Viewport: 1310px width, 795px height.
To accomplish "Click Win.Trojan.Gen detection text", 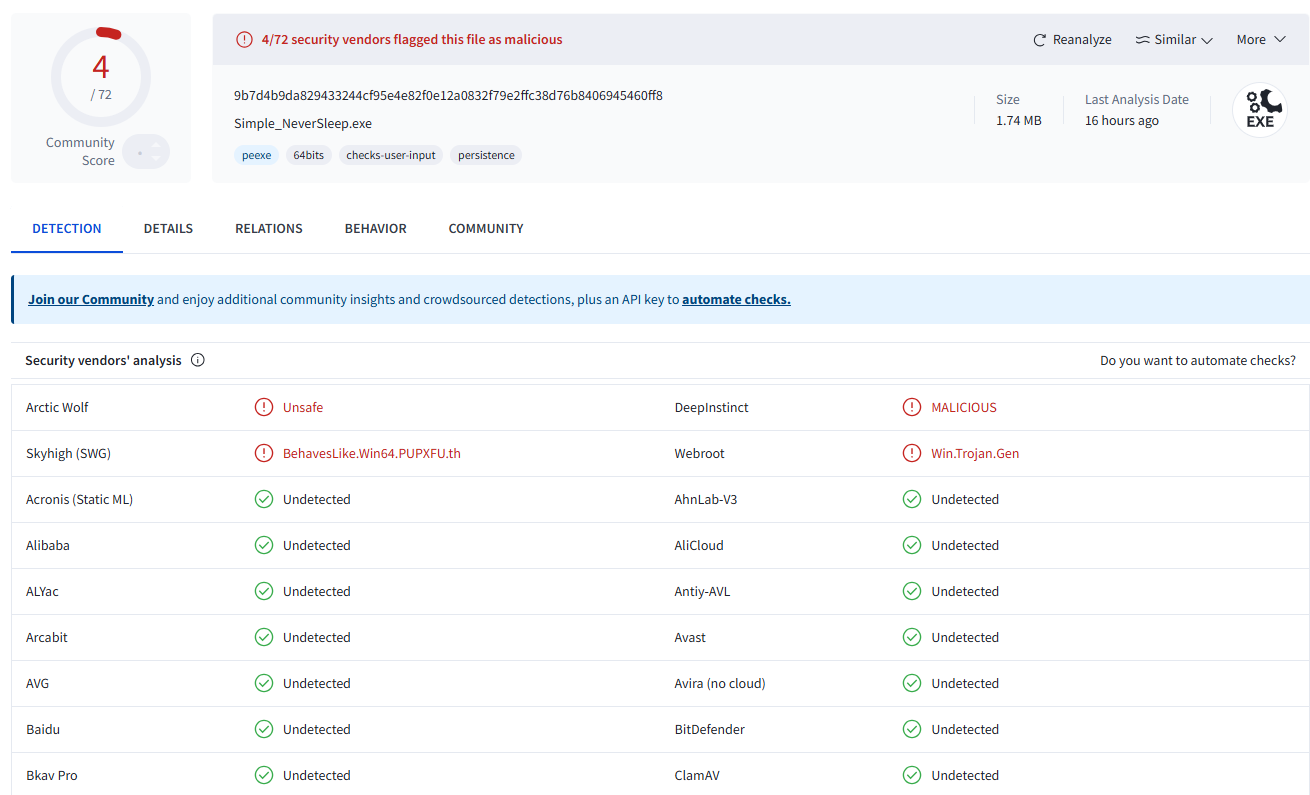I will coord(975,453).
